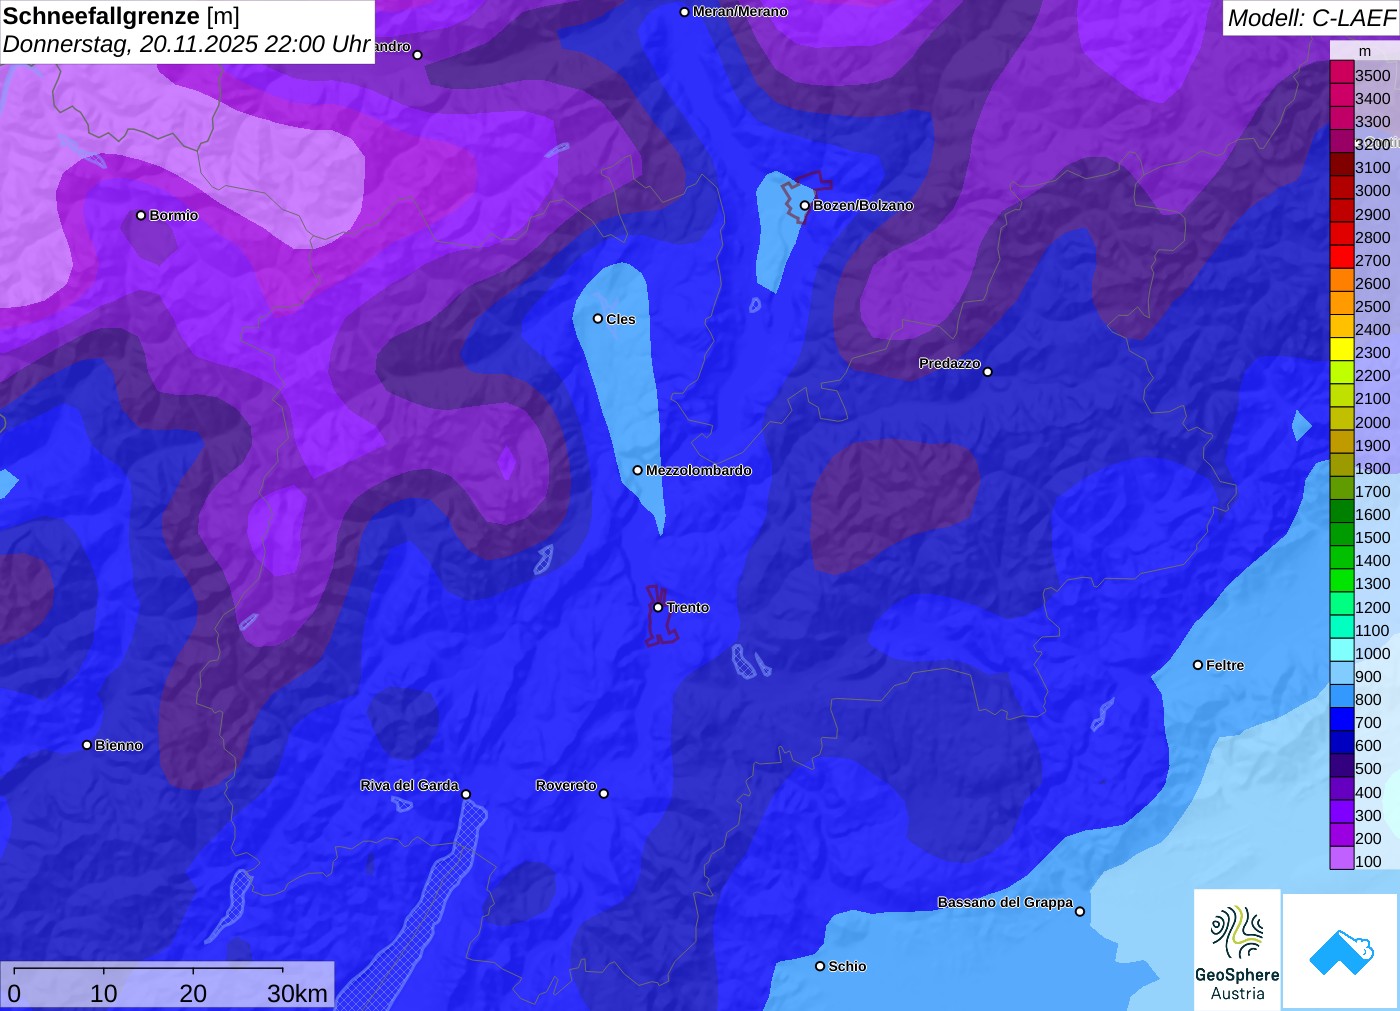Click the 1500 m green legend swatch

tap(1342, 534)
